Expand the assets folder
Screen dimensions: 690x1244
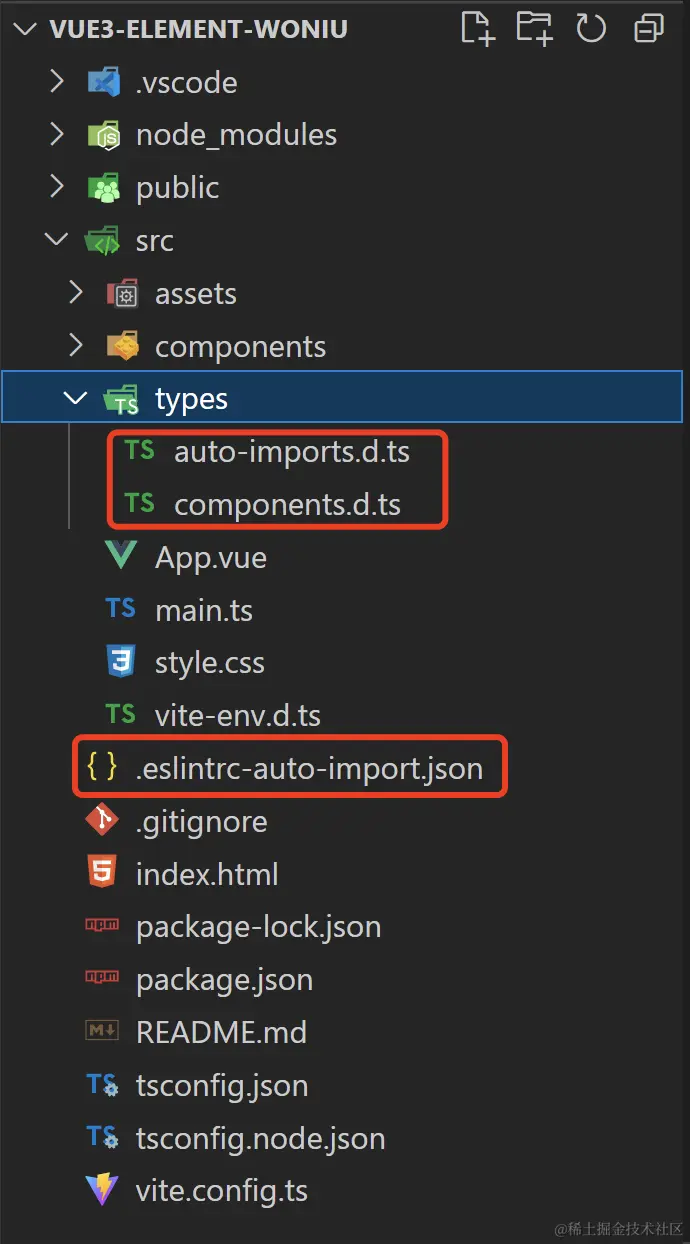tap(76, 292)
